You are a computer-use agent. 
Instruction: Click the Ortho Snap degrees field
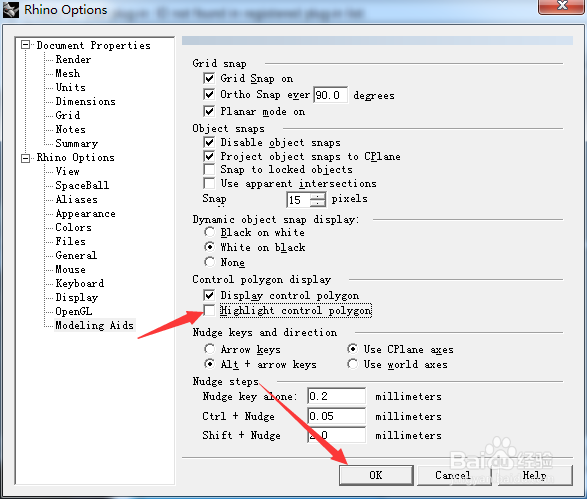point(331,95)
